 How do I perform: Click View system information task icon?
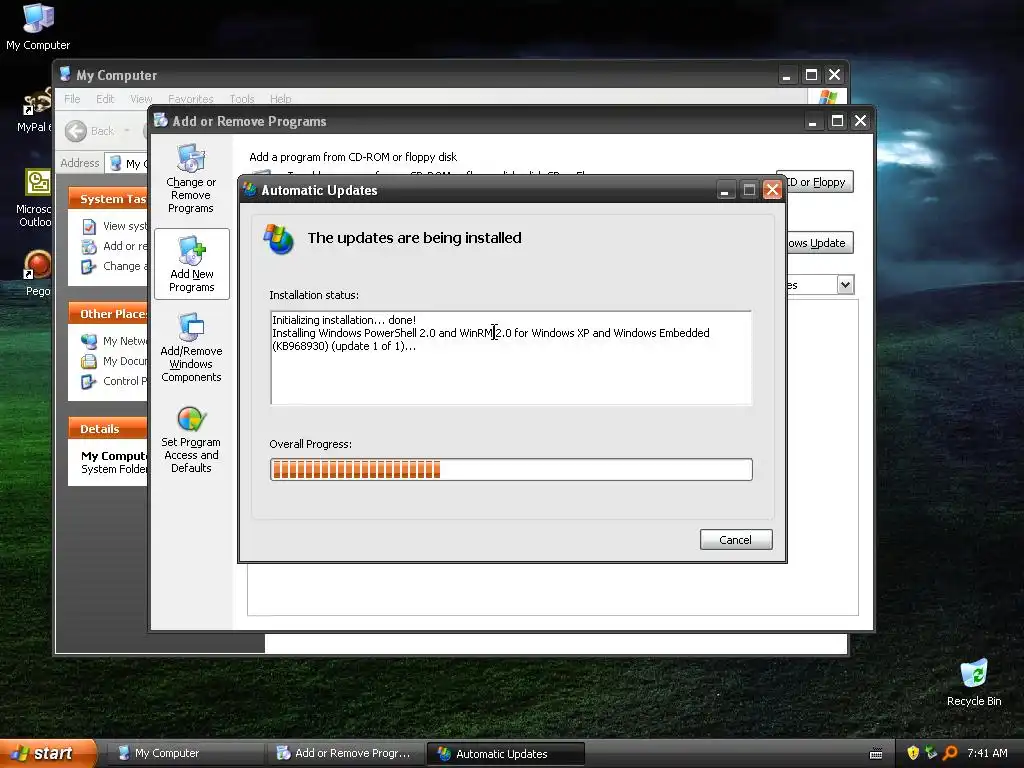coord(89,227)
